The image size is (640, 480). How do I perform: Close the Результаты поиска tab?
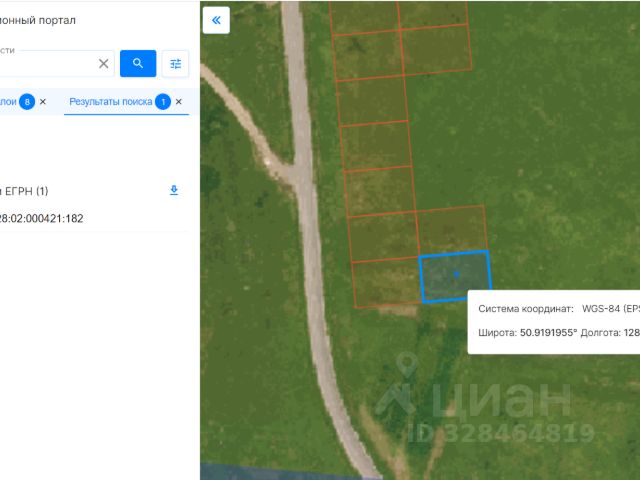coord(179,102)
